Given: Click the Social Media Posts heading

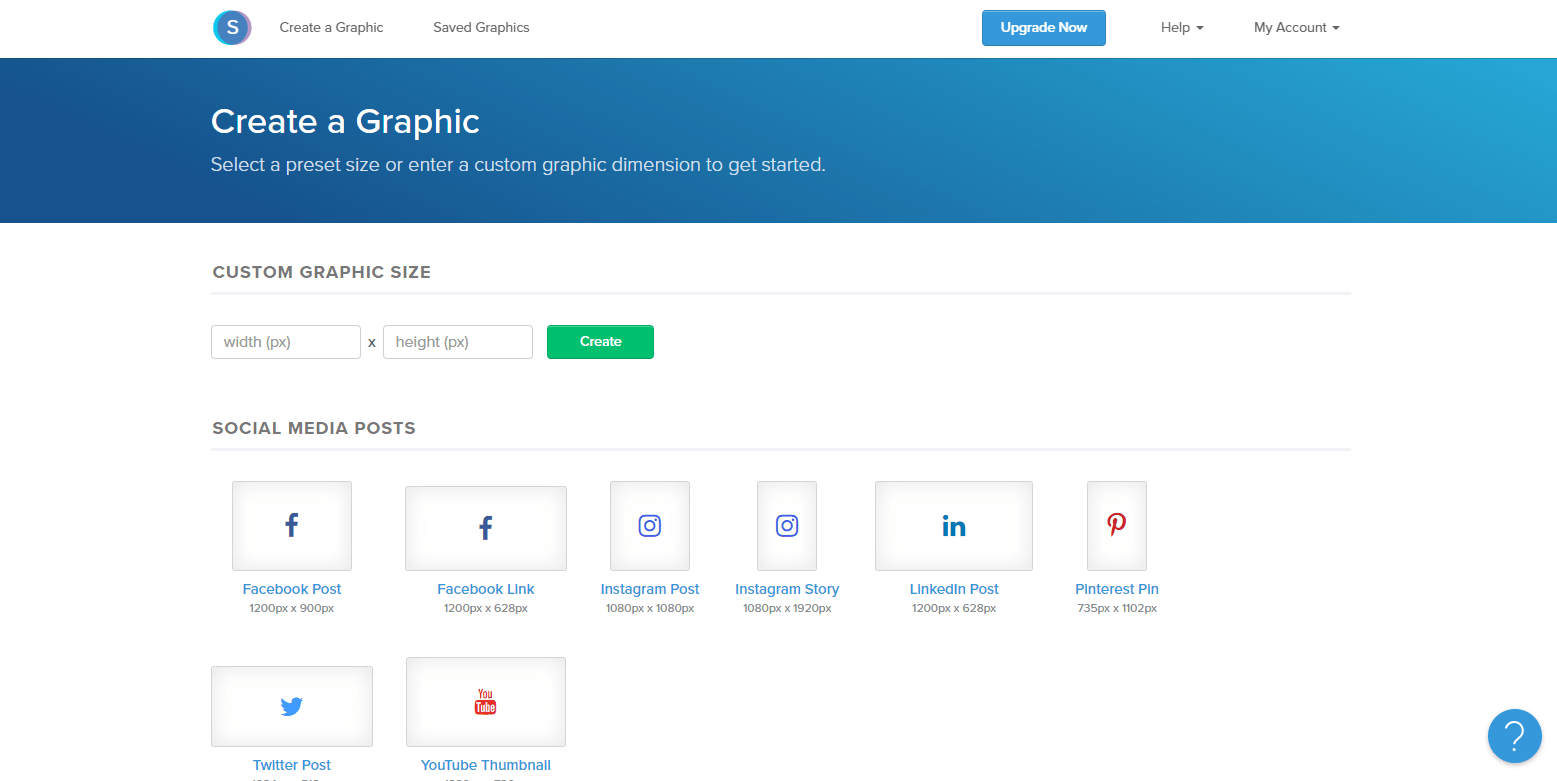Looking at the screenshot, I should tap(314, 428).
